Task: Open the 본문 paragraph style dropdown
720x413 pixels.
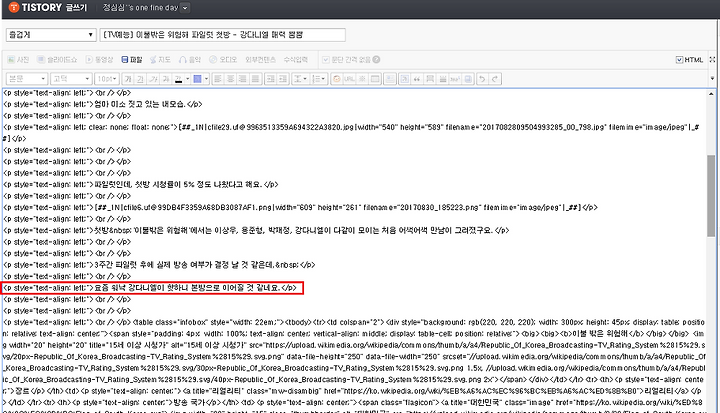Action: [27, 79]
